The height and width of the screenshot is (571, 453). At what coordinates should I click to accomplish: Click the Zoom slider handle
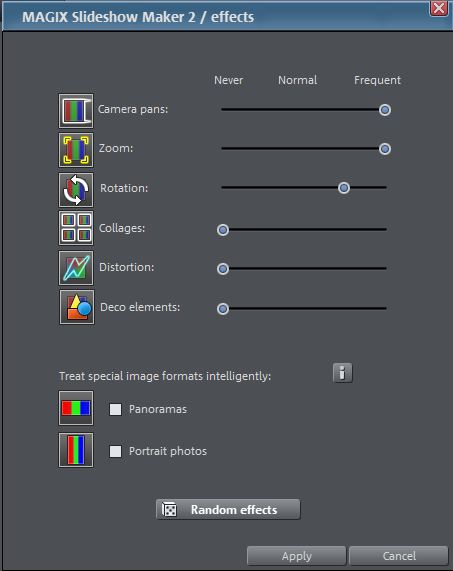[x=385, y=149]
